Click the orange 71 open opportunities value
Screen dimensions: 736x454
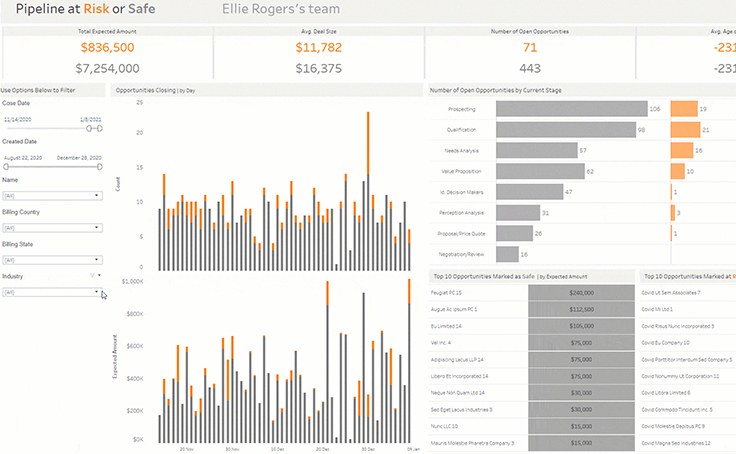pyautogui.click(x=530, y=48)
